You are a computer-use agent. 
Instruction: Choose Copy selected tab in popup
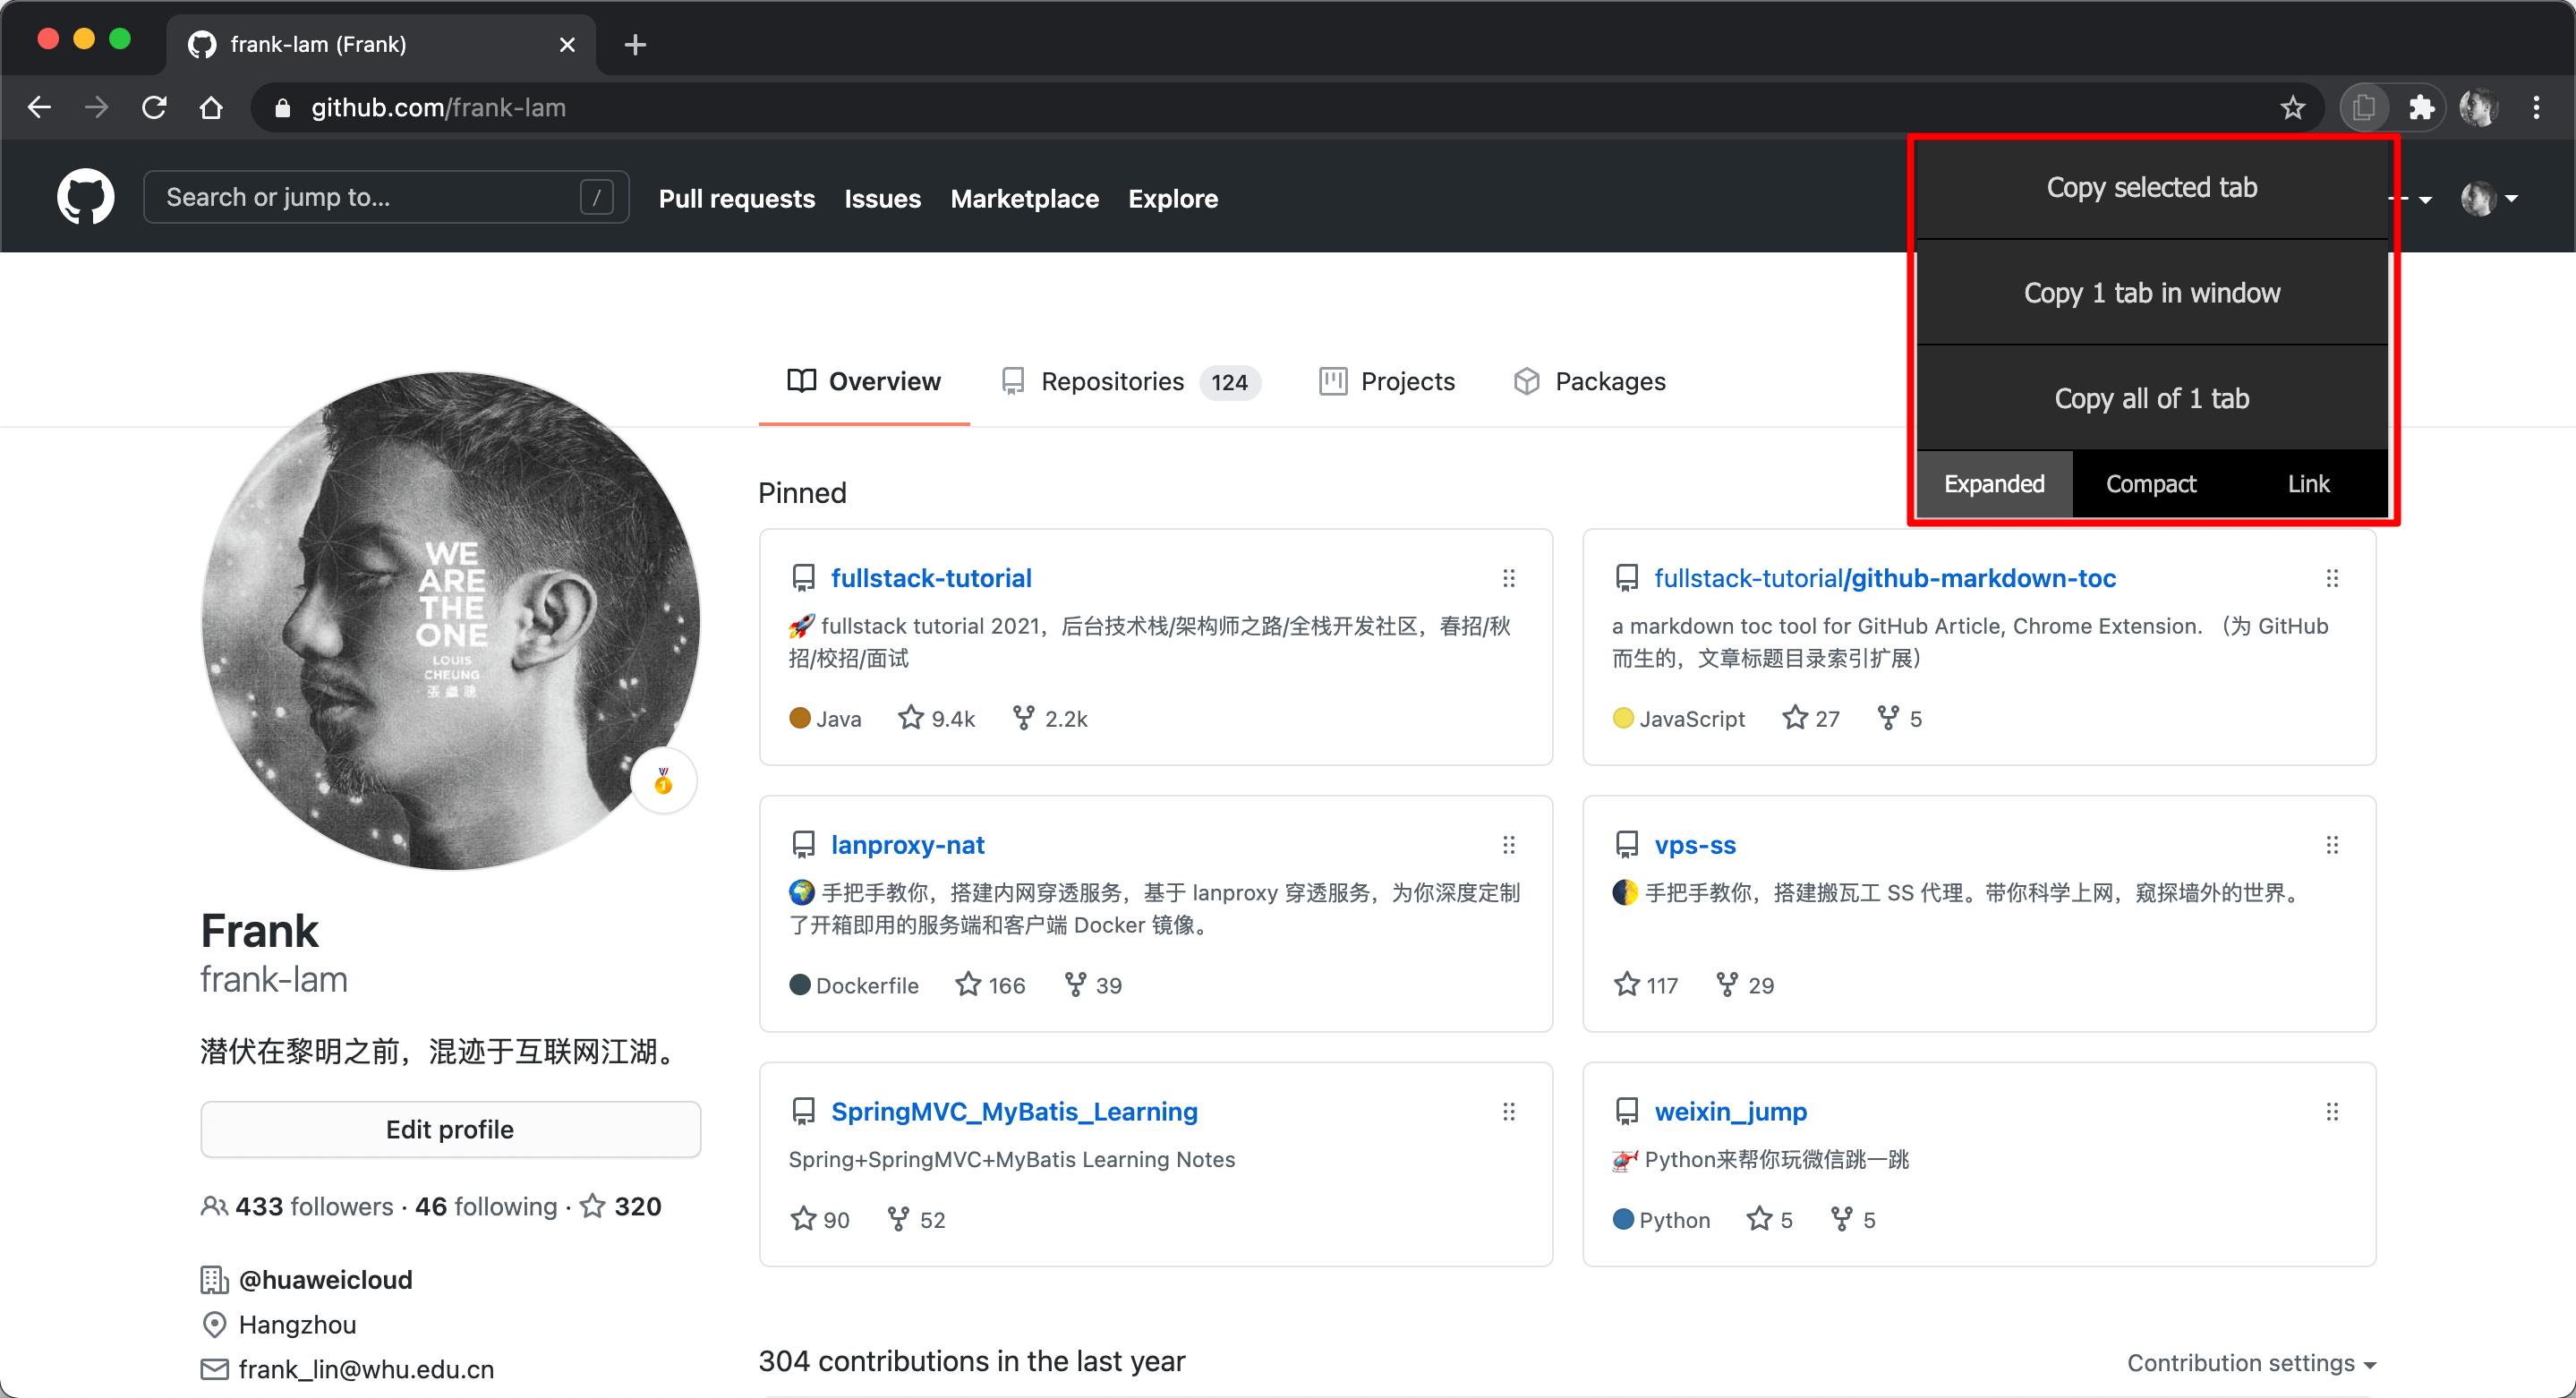[x=2151, y=187]
